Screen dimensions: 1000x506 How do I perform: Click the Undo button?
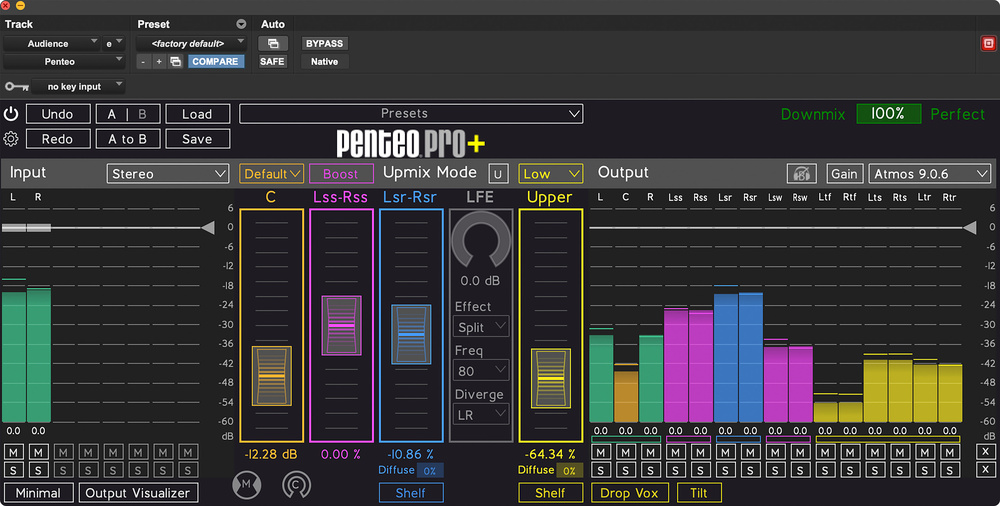[x=58, y=114]
